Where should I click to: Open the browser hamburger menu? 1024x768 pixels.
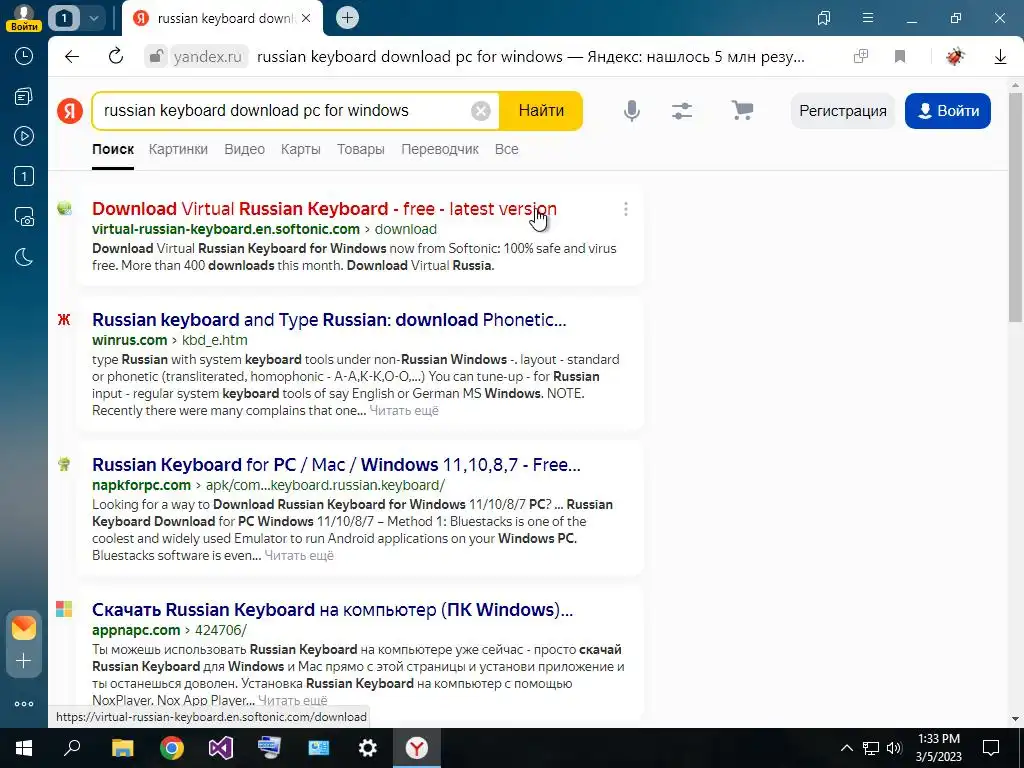[868, 18]
